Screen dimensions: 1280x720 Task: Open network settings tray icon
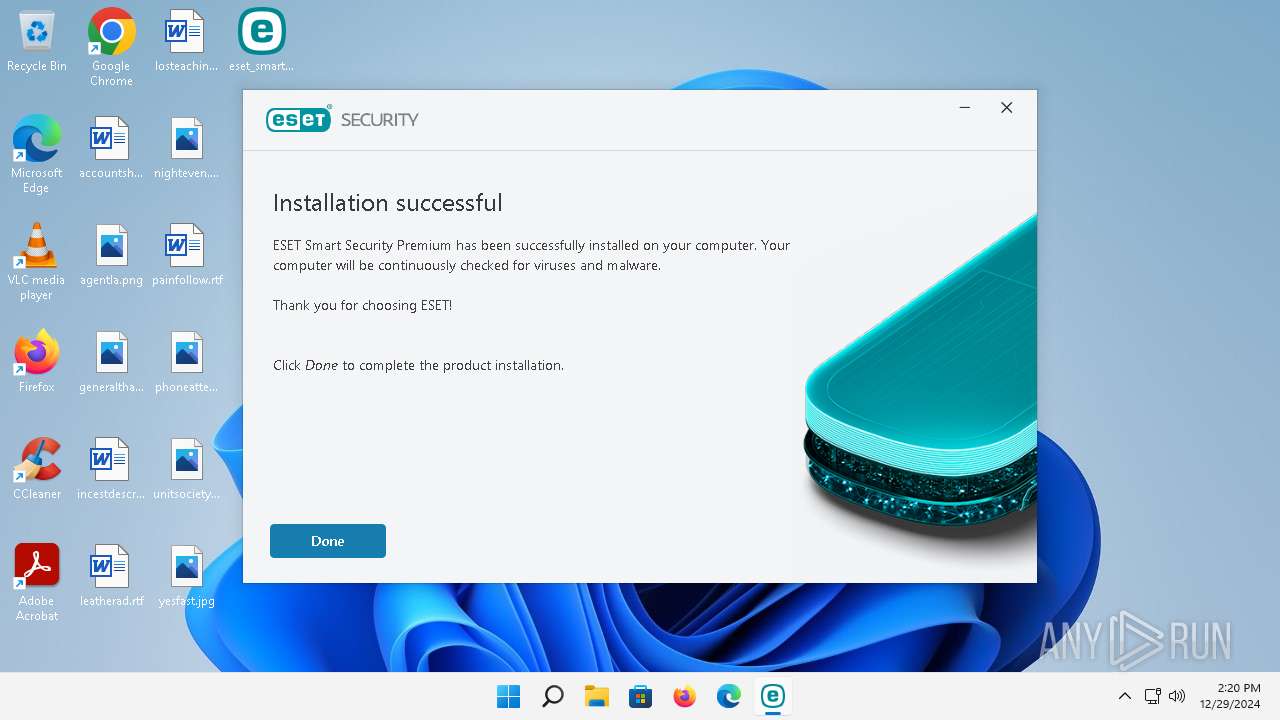(x=1152, y=696)
